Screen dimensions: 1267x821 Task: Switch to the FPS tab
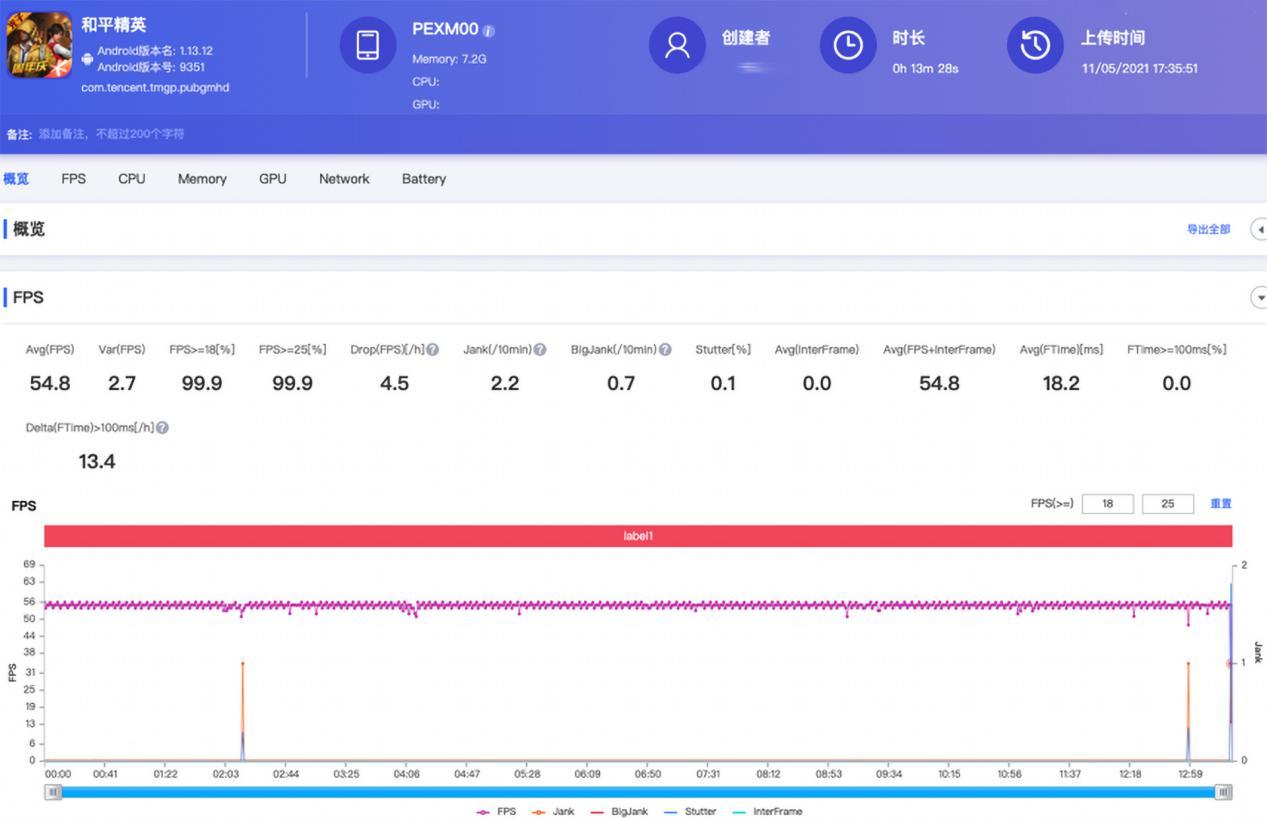74,179
